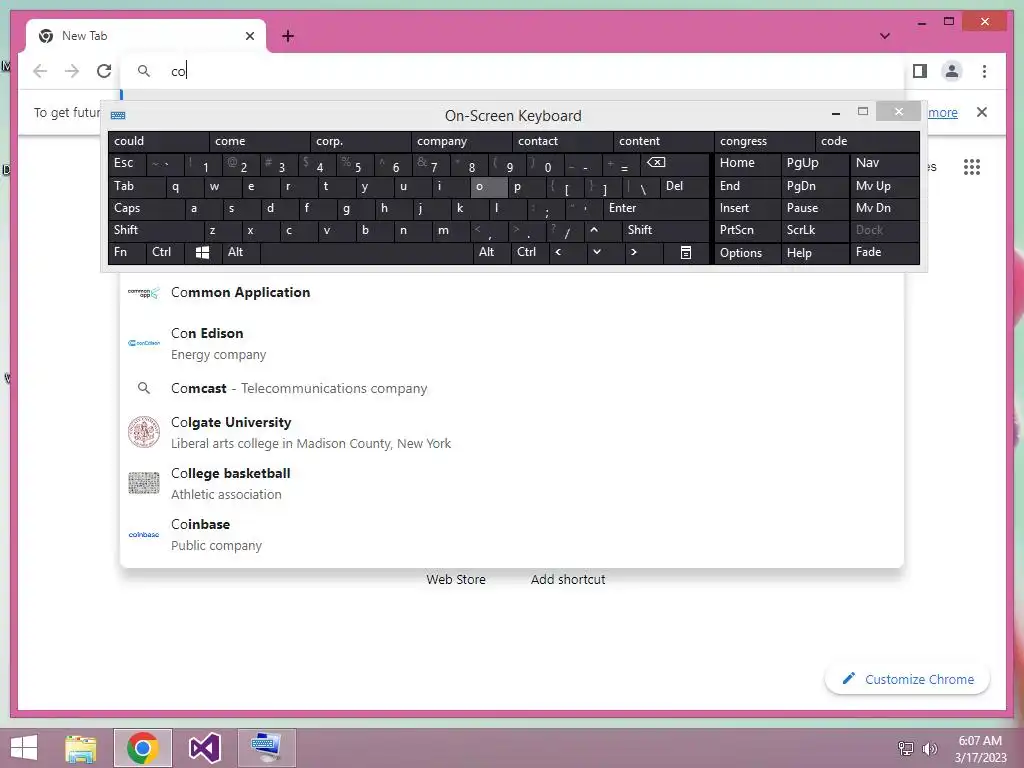Toggle the Fn key

point(127,252)
